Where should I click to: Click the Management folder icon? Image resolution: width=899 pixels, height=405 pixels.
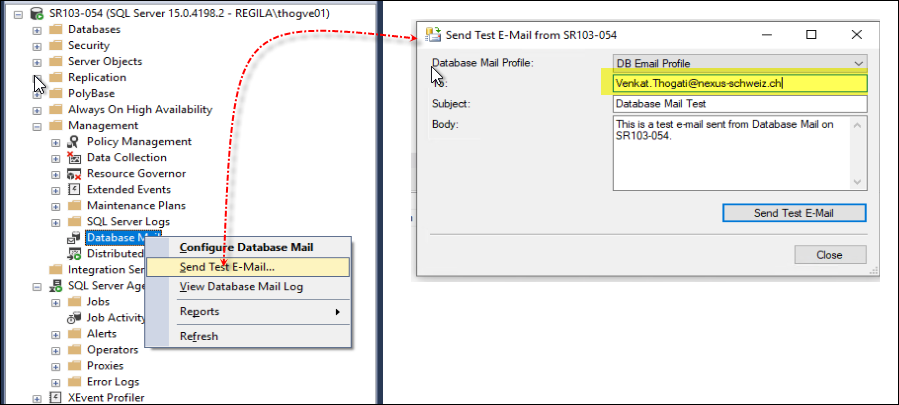tap(56, 126)
